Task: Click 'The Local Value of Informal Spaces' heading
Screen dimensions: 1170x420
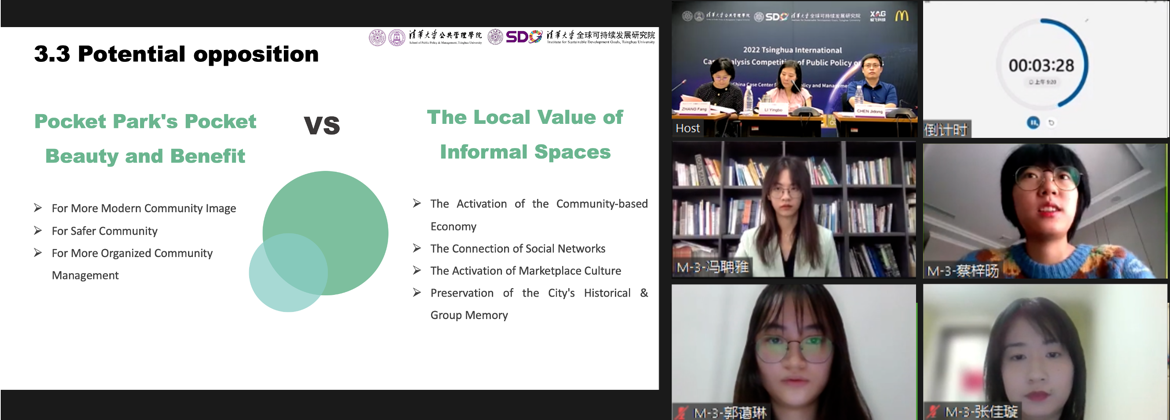Action: (525, 134)
